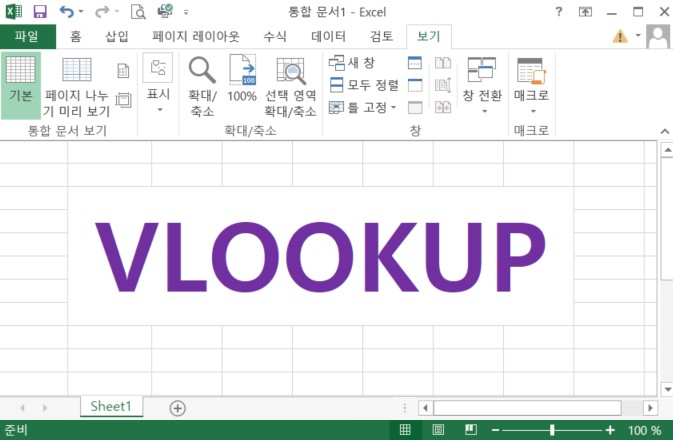Viewport: 673px width, 440px height.
Task: Click 선택 영역 확대/축소
Action: pos(291,87)
